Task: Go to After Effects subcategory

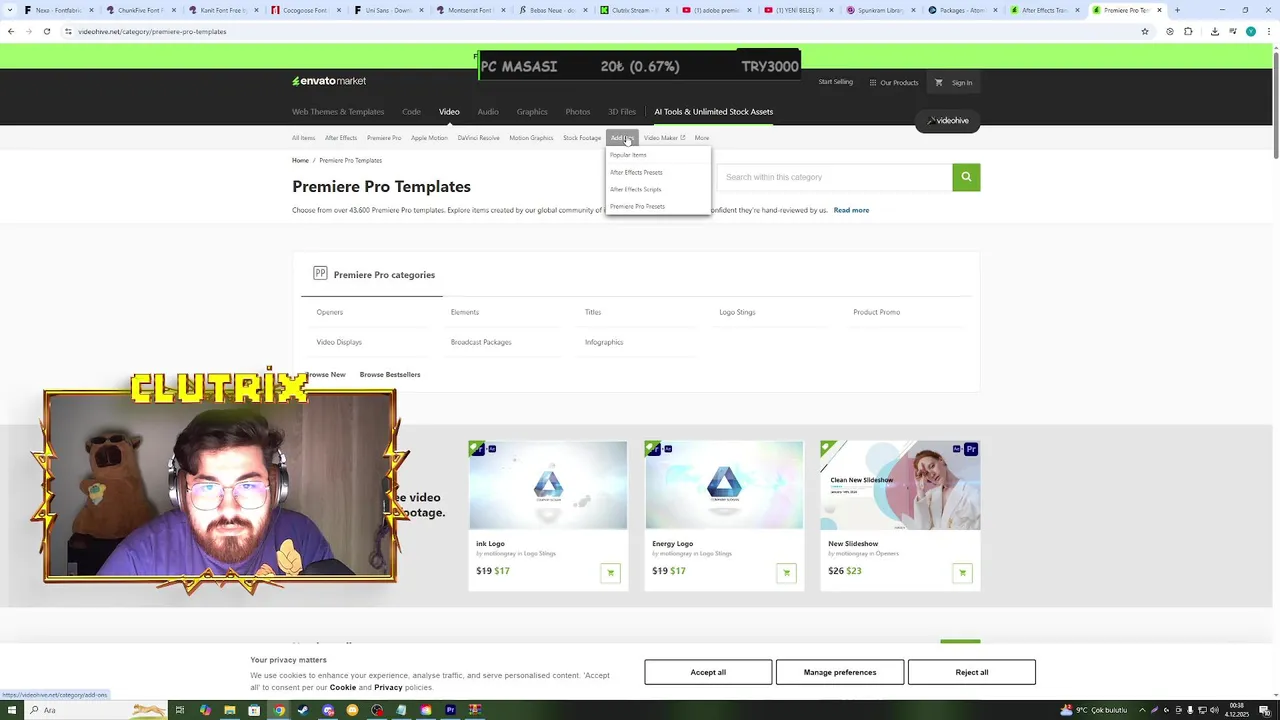Action: pos(341,138)
